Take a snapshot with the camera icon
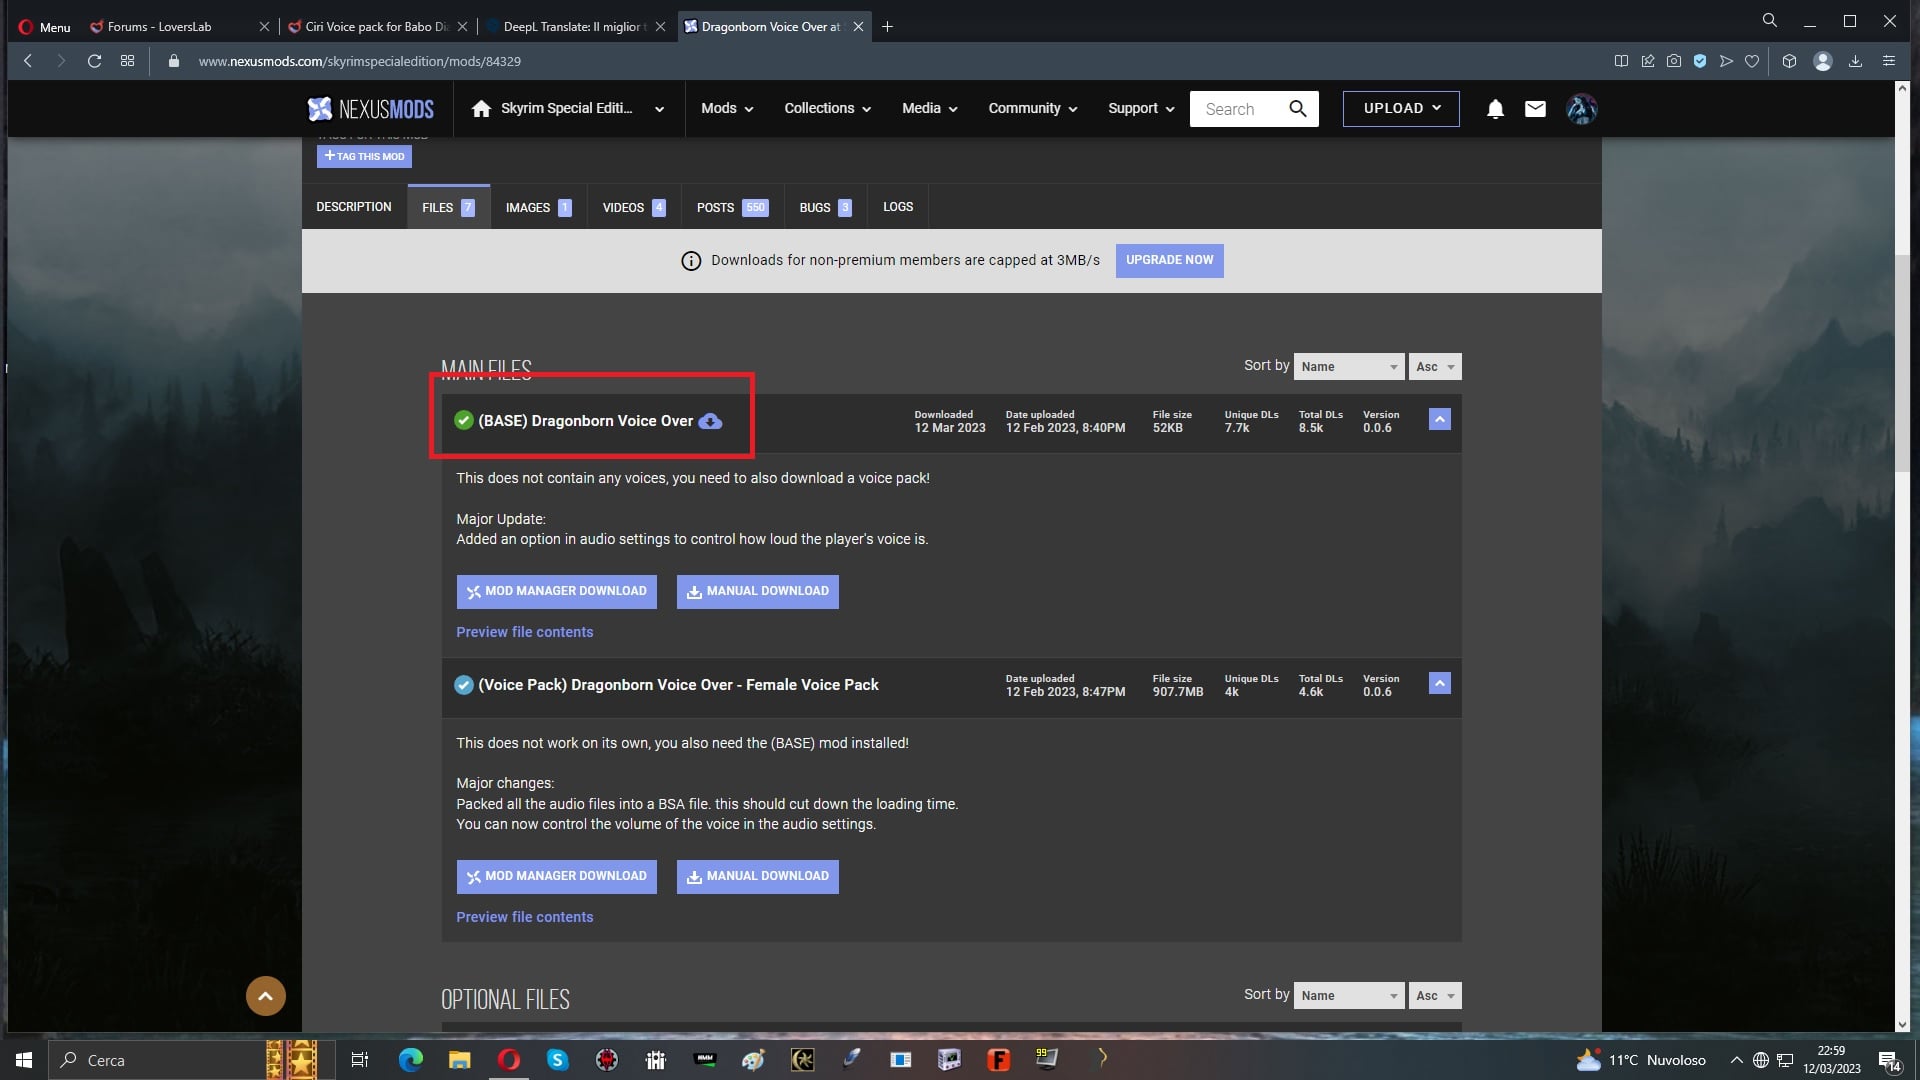 [1674, 61]
